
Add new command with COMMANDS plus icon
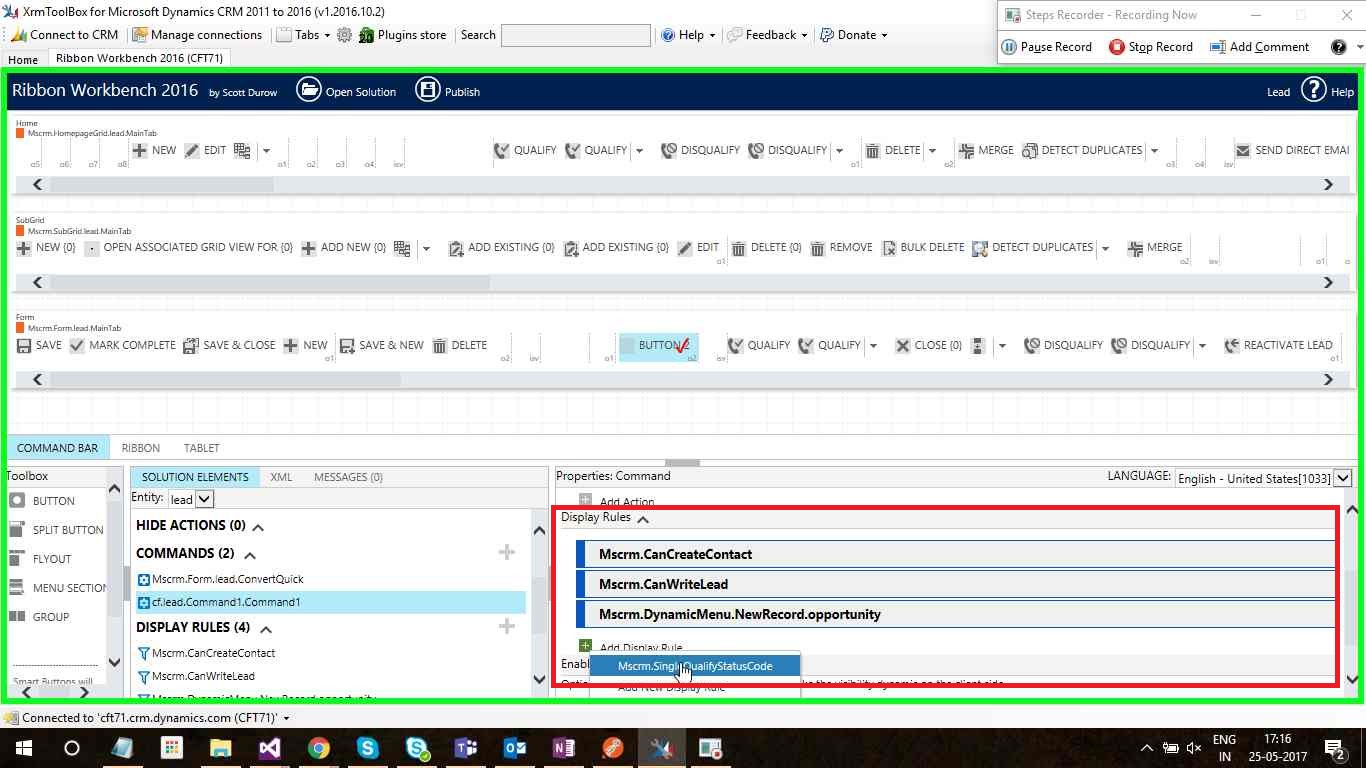507,552
